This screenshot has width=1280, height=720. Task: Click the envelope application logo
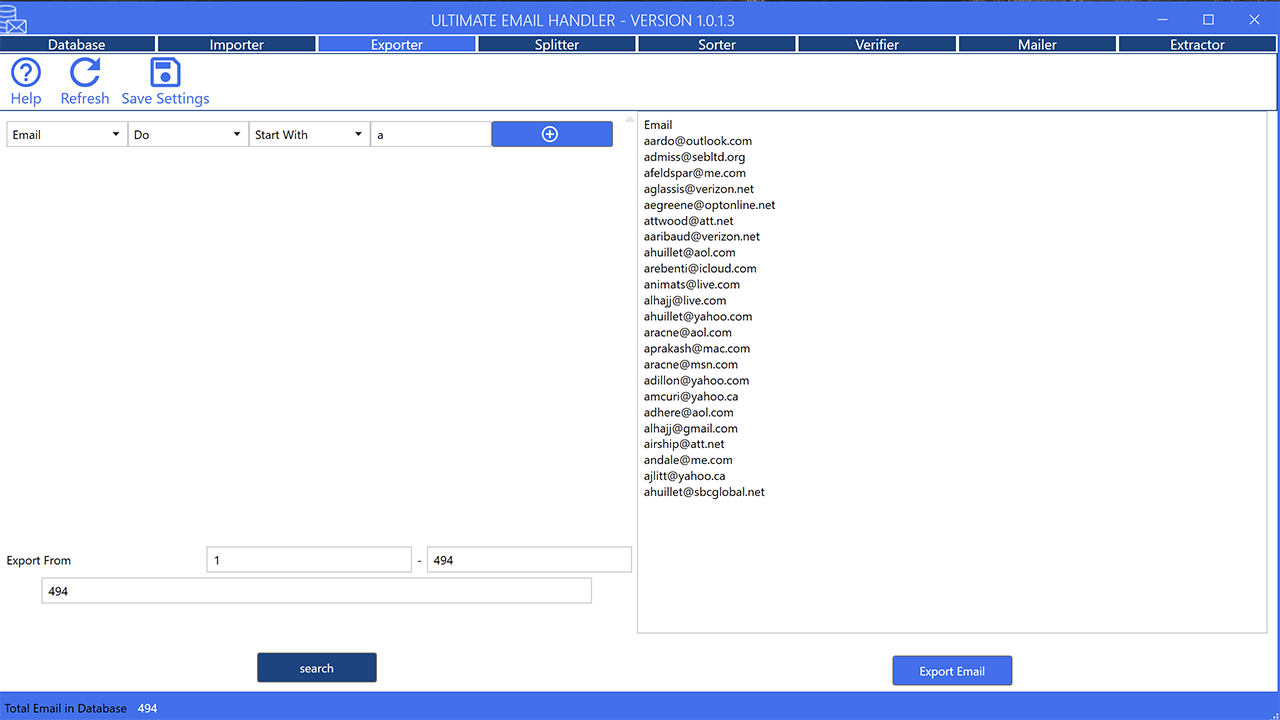coord(14,18)
